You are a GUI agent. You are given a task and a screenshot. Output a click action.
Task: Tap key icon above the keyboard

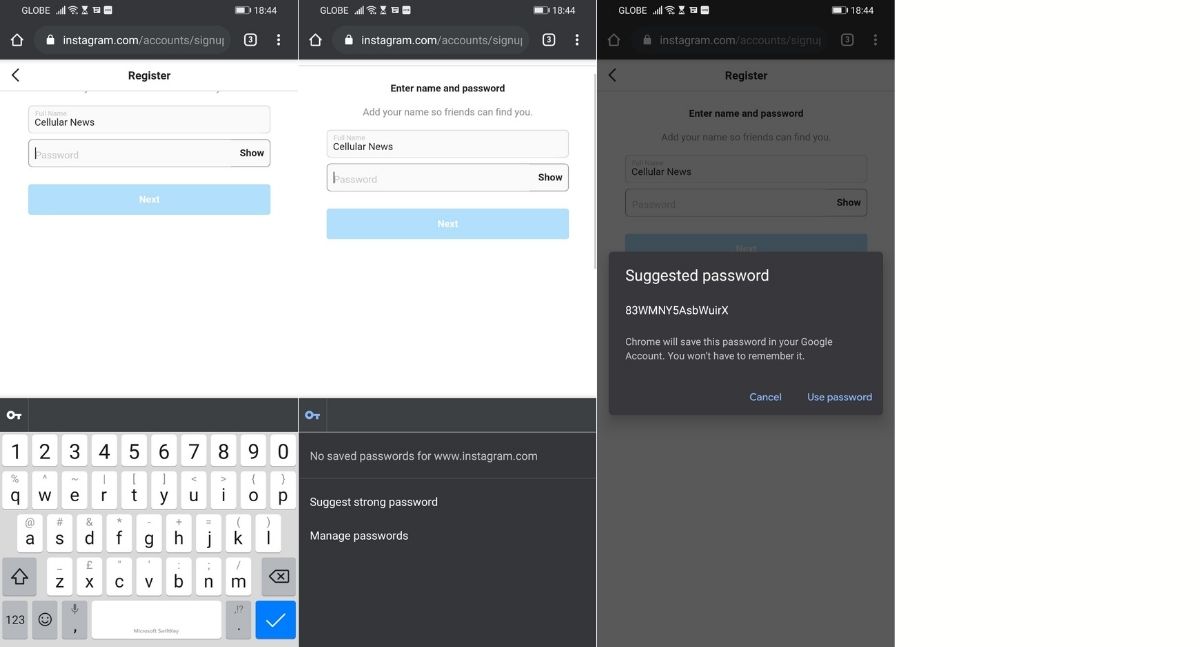click(14, 415)
